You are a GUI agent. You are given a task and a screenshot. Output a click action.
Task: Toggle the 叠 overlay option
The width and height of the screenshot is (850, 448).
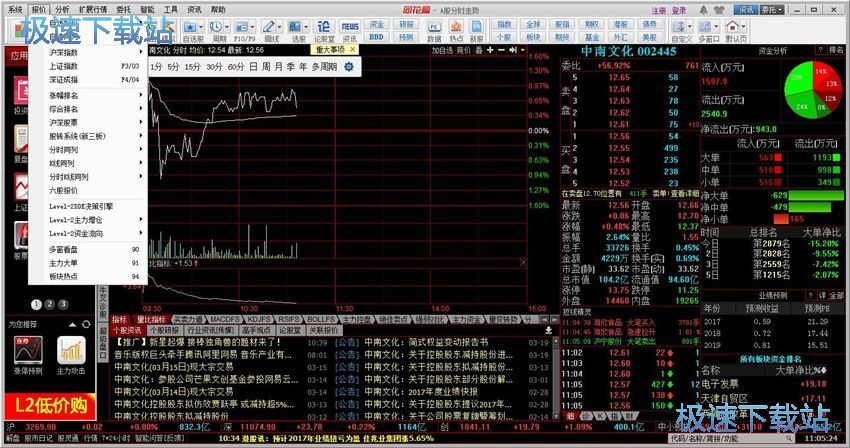coord(479,50)
